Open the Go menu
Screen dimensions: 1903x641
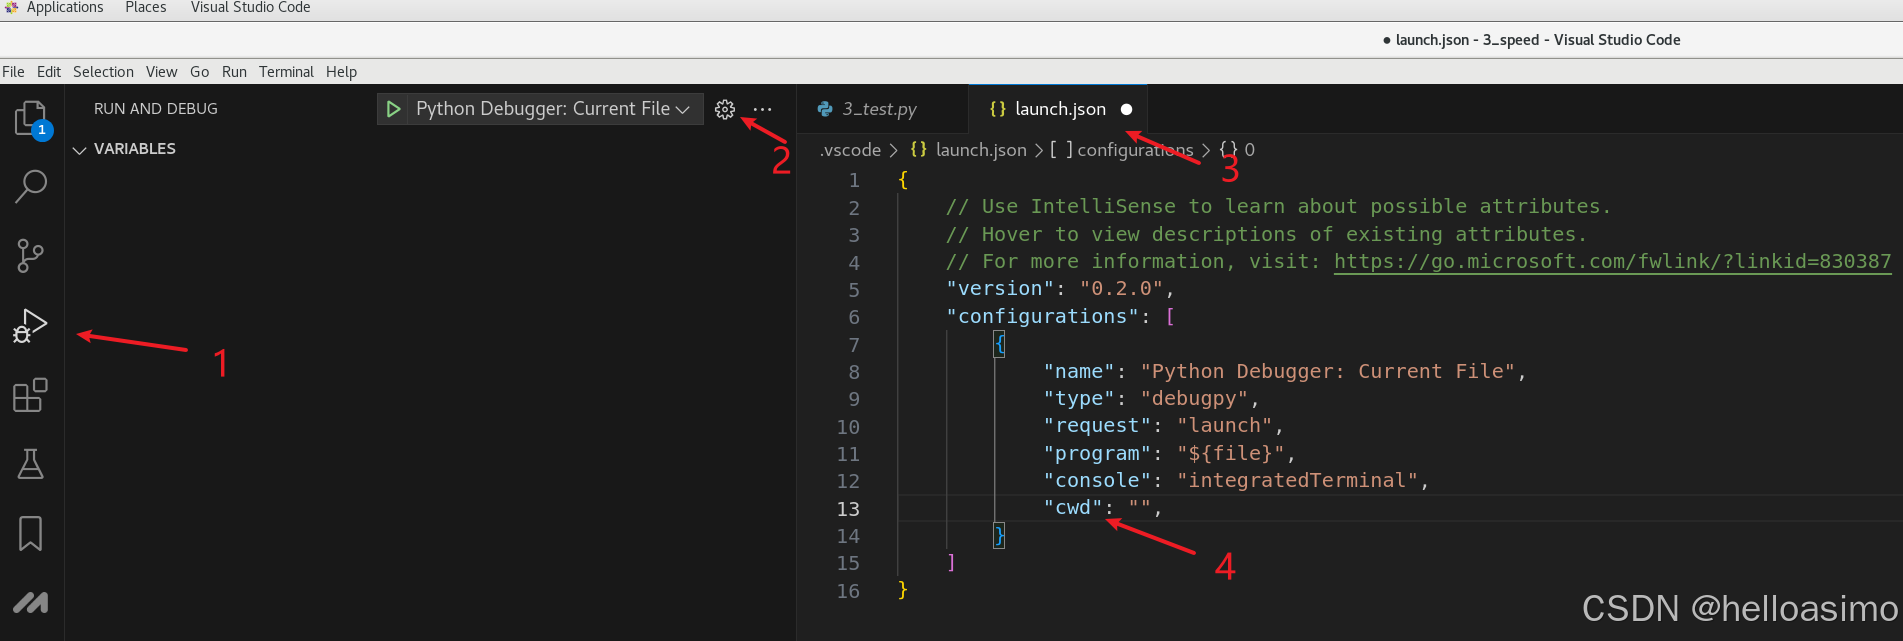pyautogui.click(x=200, y=72)
